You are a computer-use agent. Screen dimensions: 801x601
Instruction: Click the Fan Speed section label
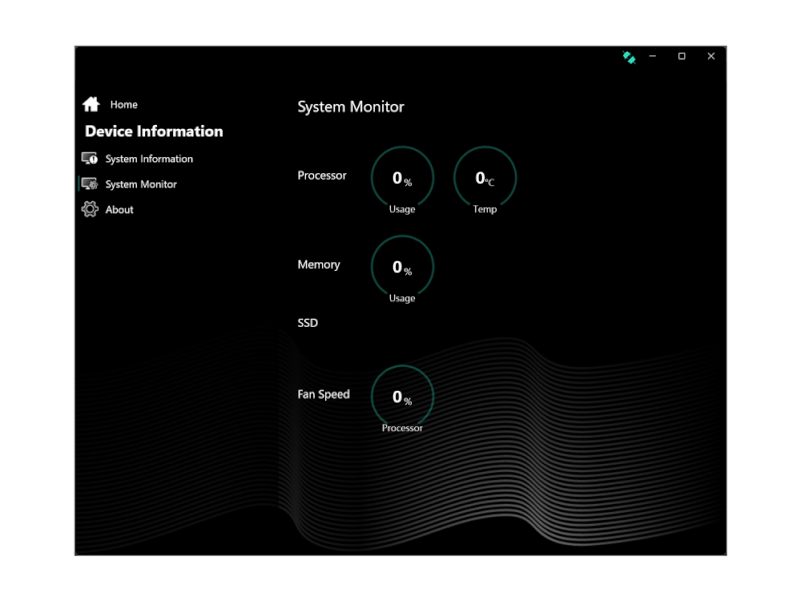pyautogui.click(x=324, y=394)
